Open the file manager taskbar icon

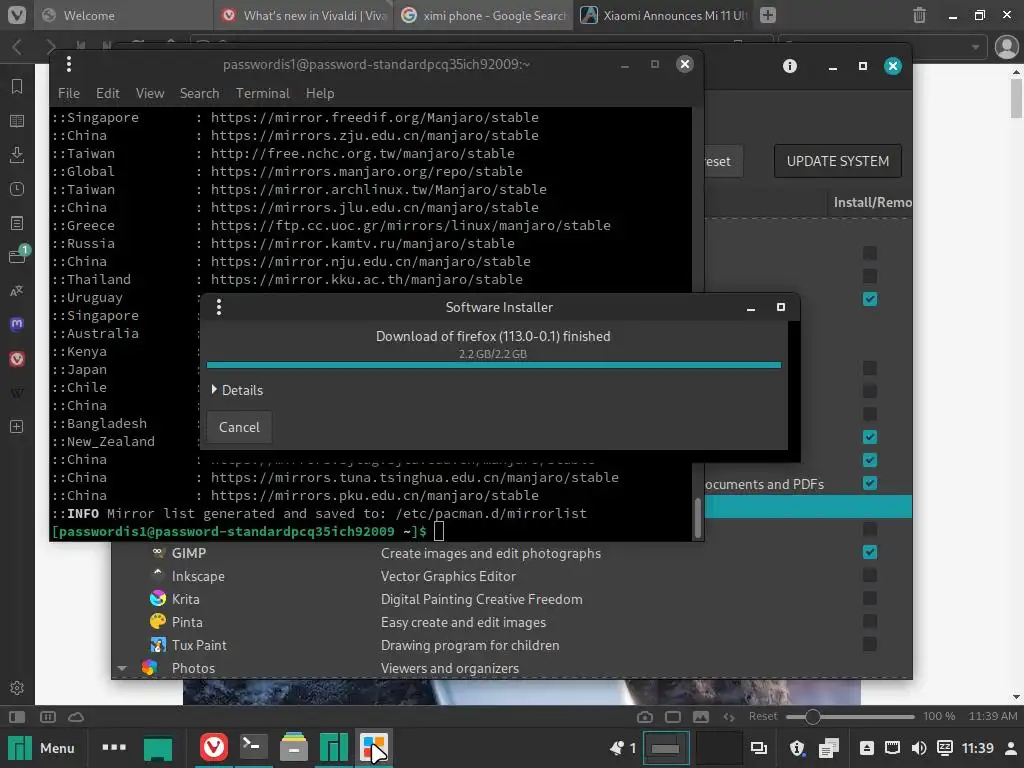(294, 747)
